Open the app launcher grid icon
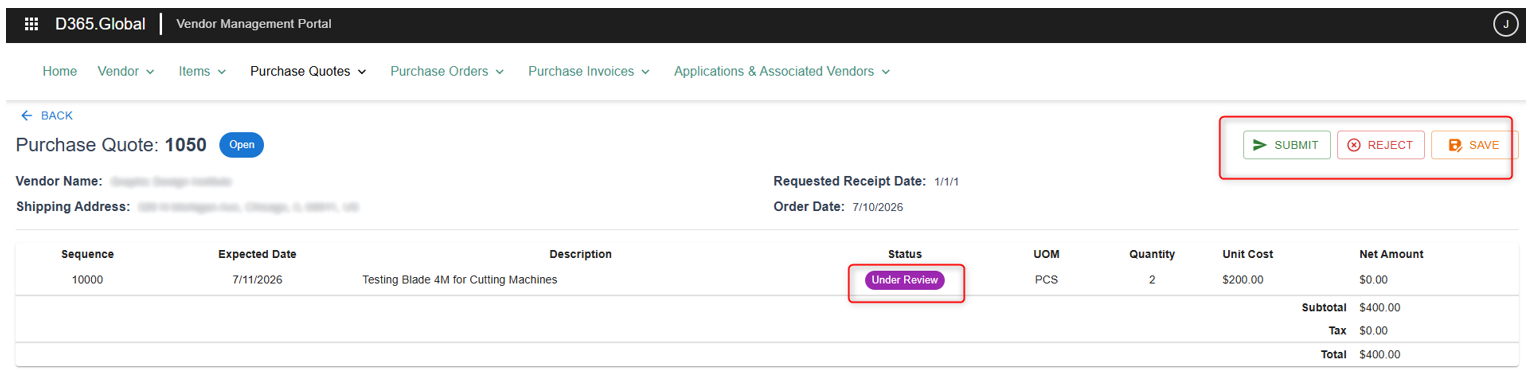 click(x=31, y=24)
